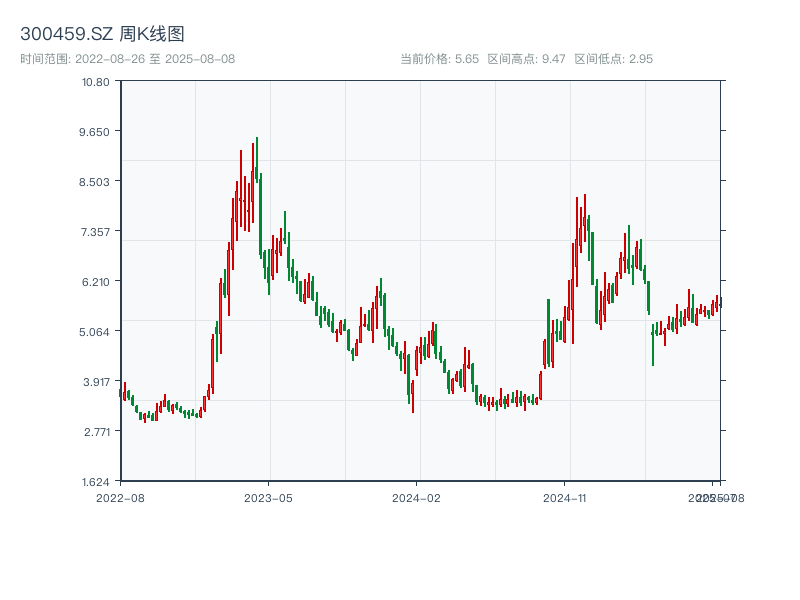Screen dimensions: 800x600
Task: Click y-axis label 3.917
Action: point(96,382)
